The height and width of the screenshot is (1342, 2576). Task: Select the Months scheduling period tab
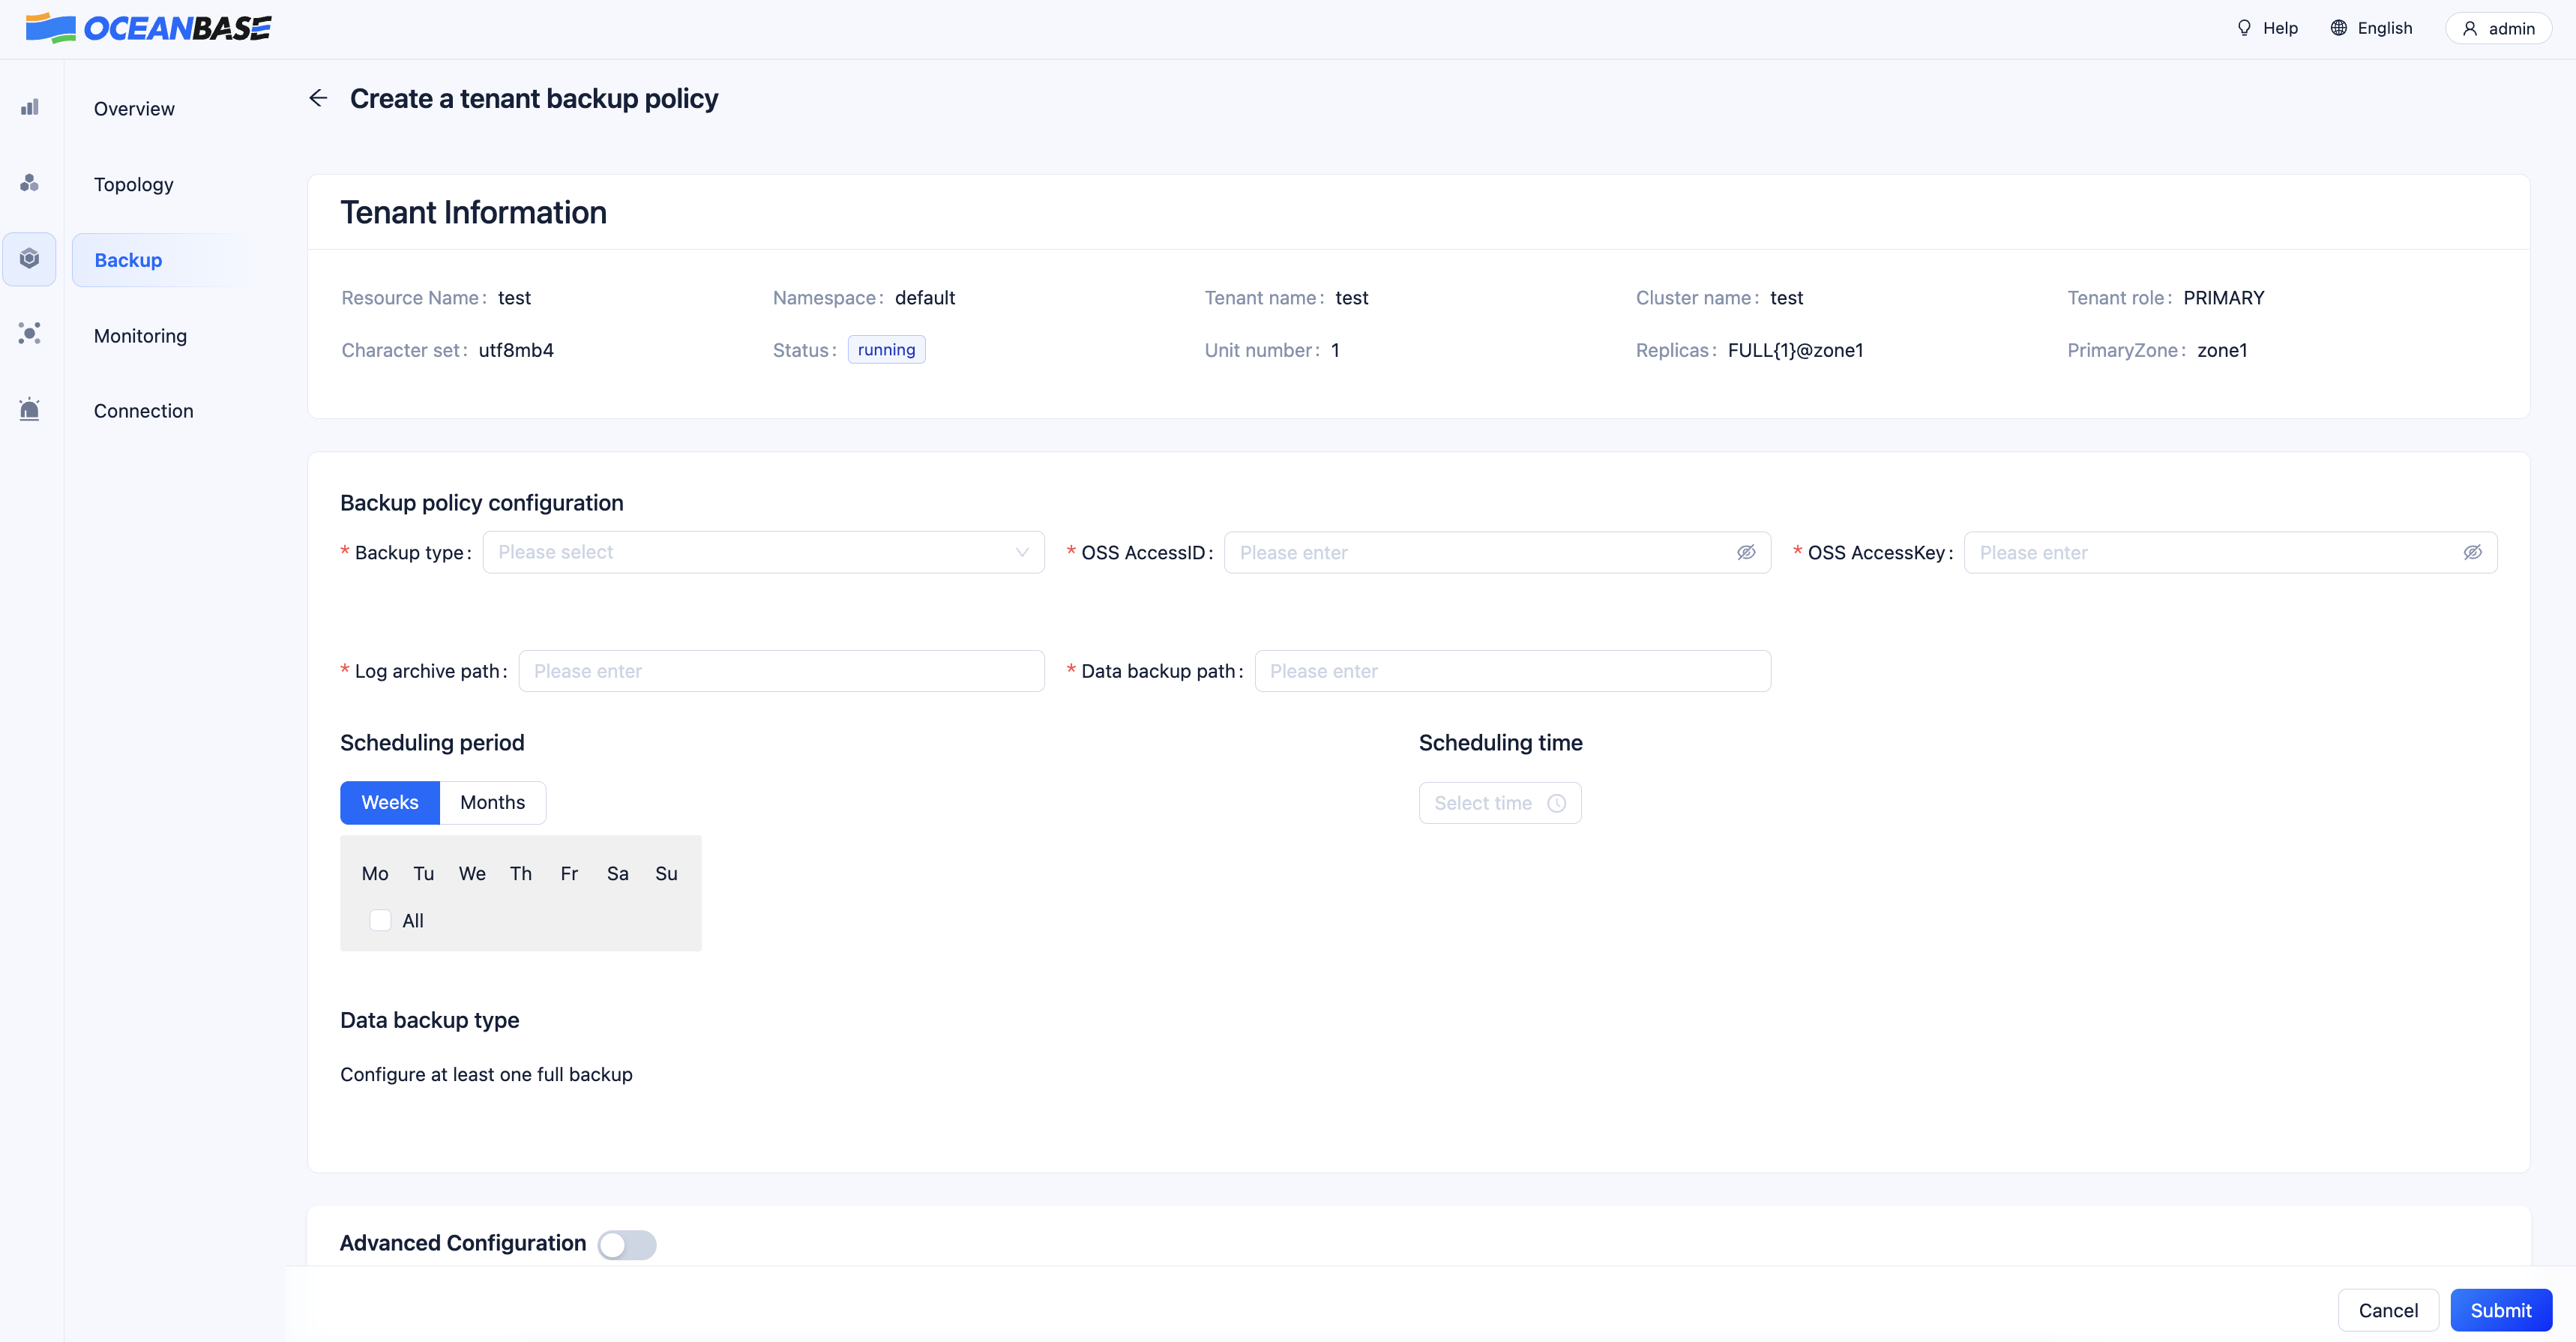pyautogui.click(x=492, y=803)
